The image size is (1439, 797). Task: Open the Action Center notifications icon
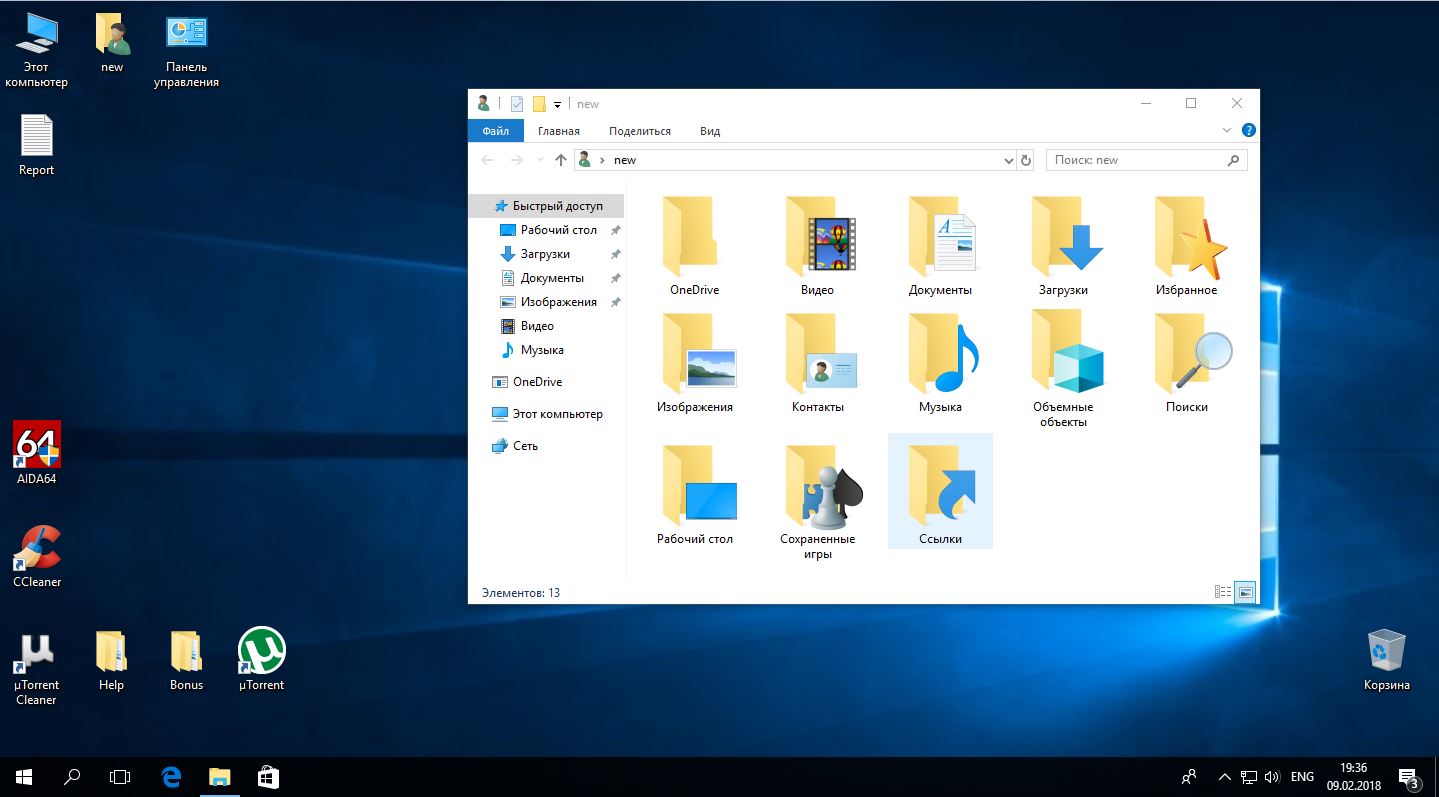1409,777
